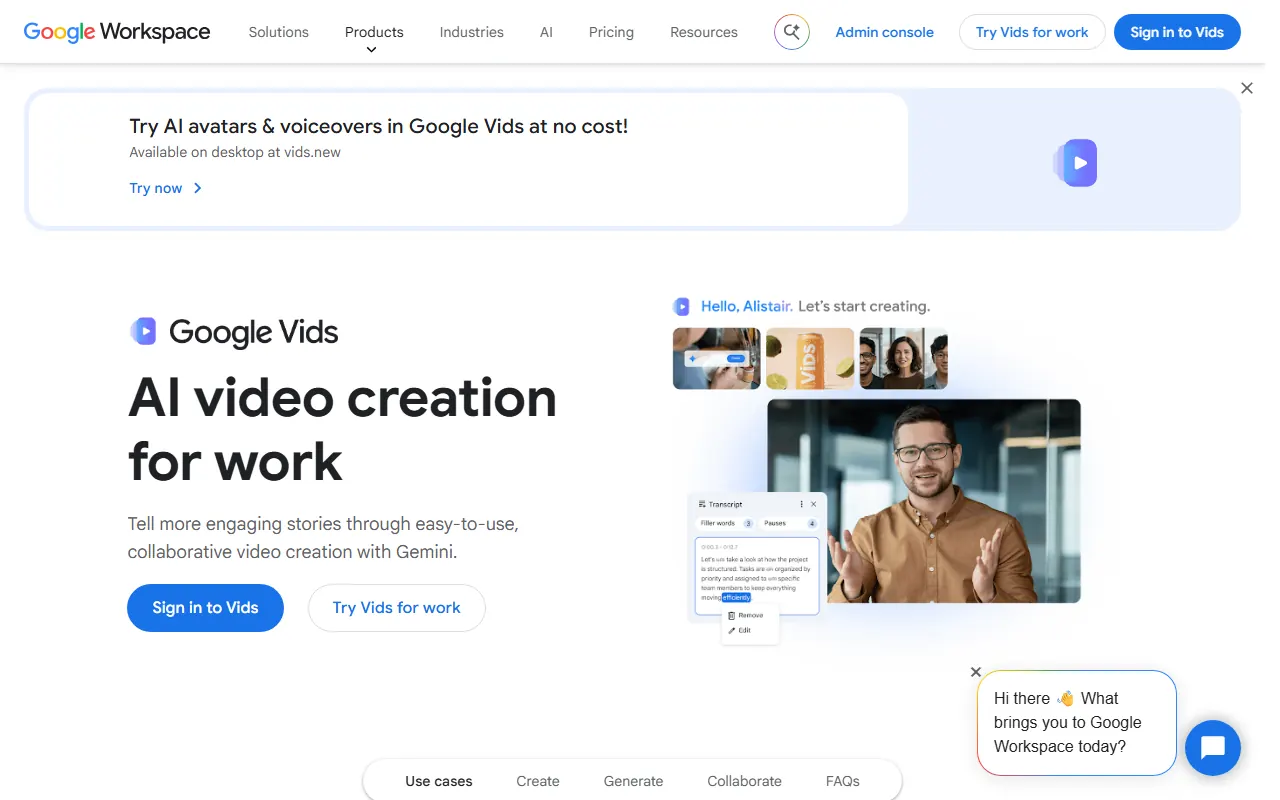The height and width of the screenshot is (800, 1280).
Task: Click Edit in the transcript popup
Action: pos(740,630)
